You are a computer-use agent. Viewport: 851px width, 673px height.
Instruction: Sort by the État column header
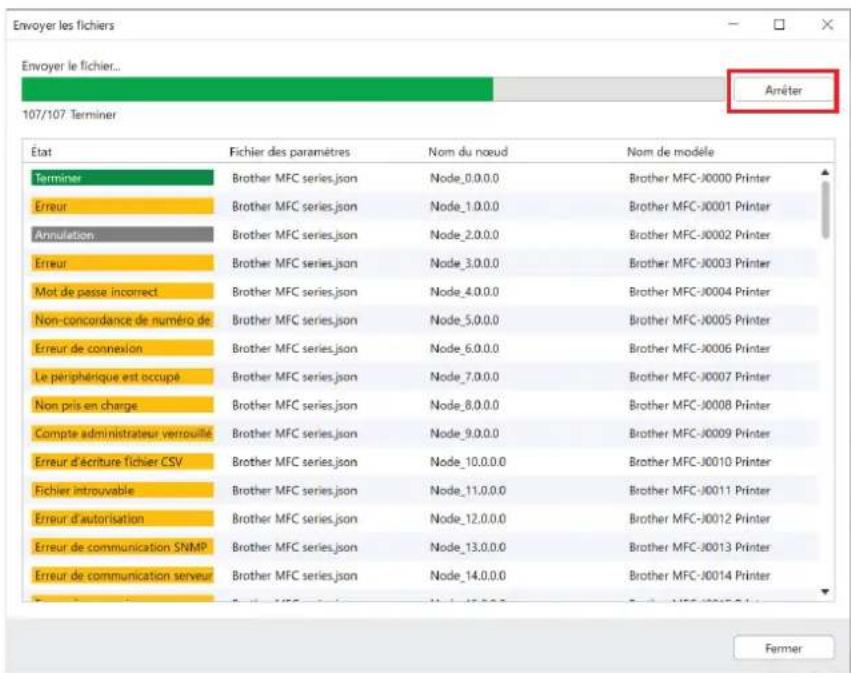41,152
